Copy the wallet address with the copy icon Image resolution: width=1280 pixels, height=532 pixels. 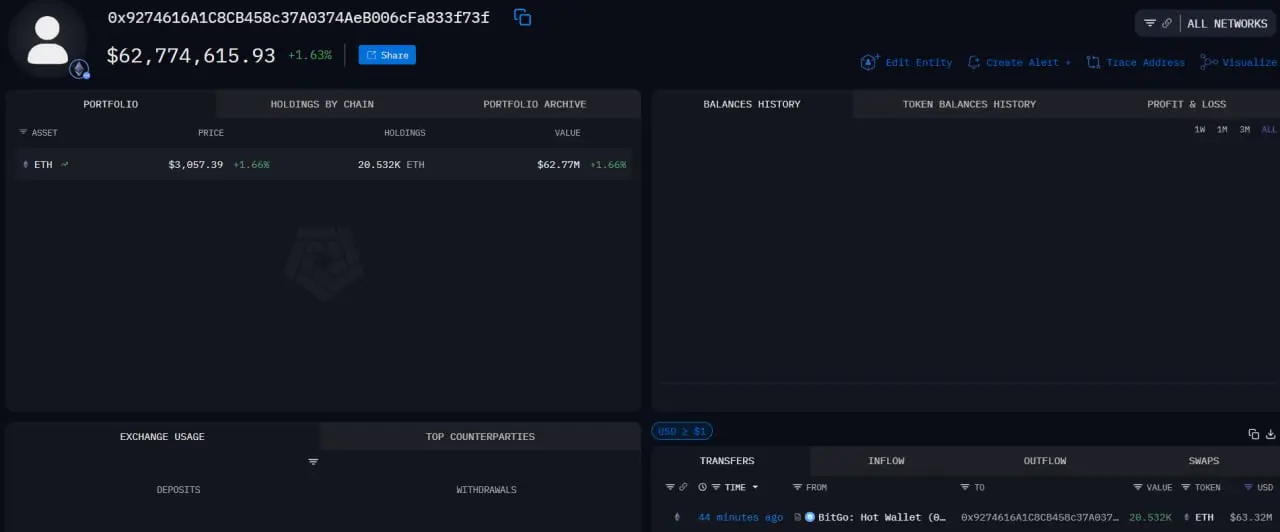[522, 17]
